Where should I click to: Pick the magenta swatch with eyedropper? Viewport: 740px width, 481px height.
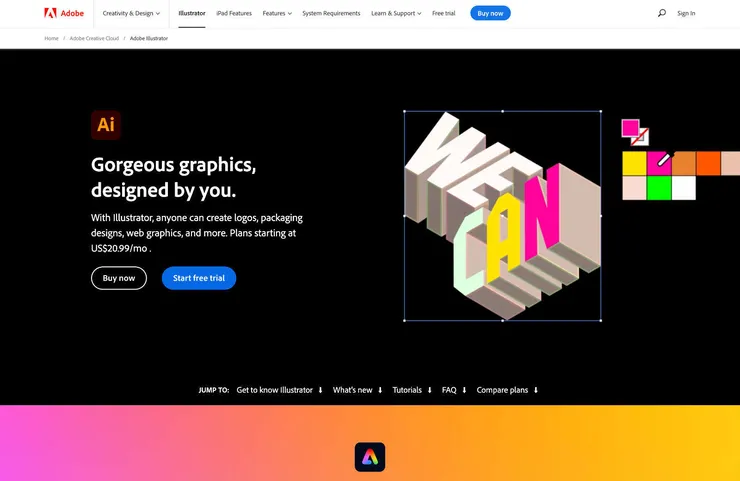pos(659,163)
